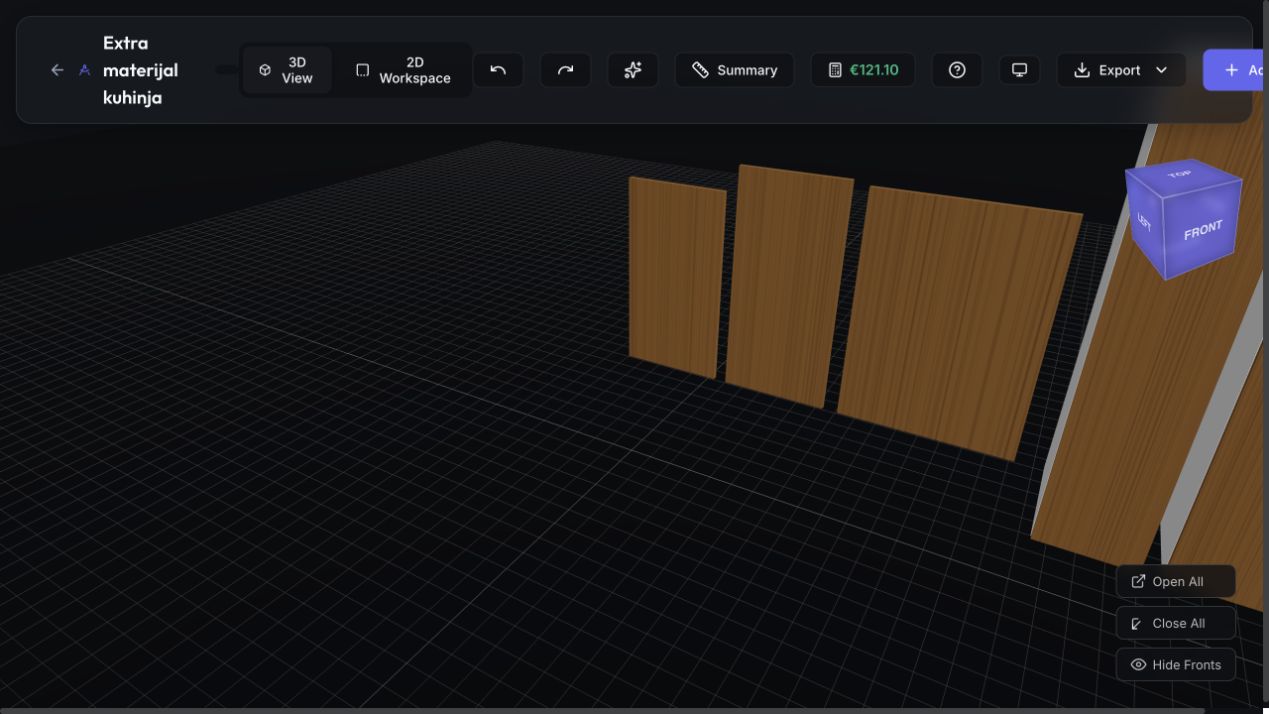Click Open All fronts button

(1176, 581)
